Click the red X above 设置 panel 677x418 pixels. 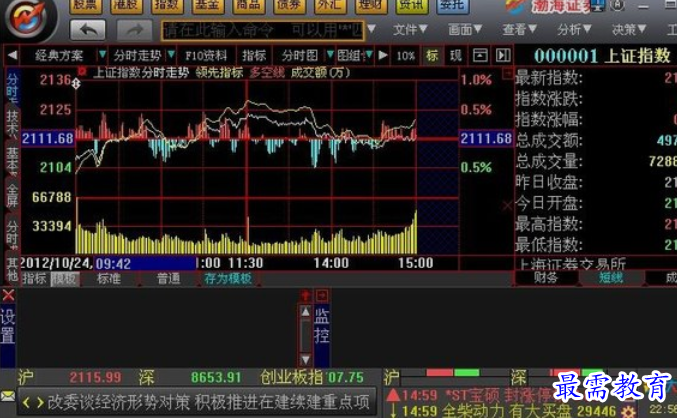8,295
